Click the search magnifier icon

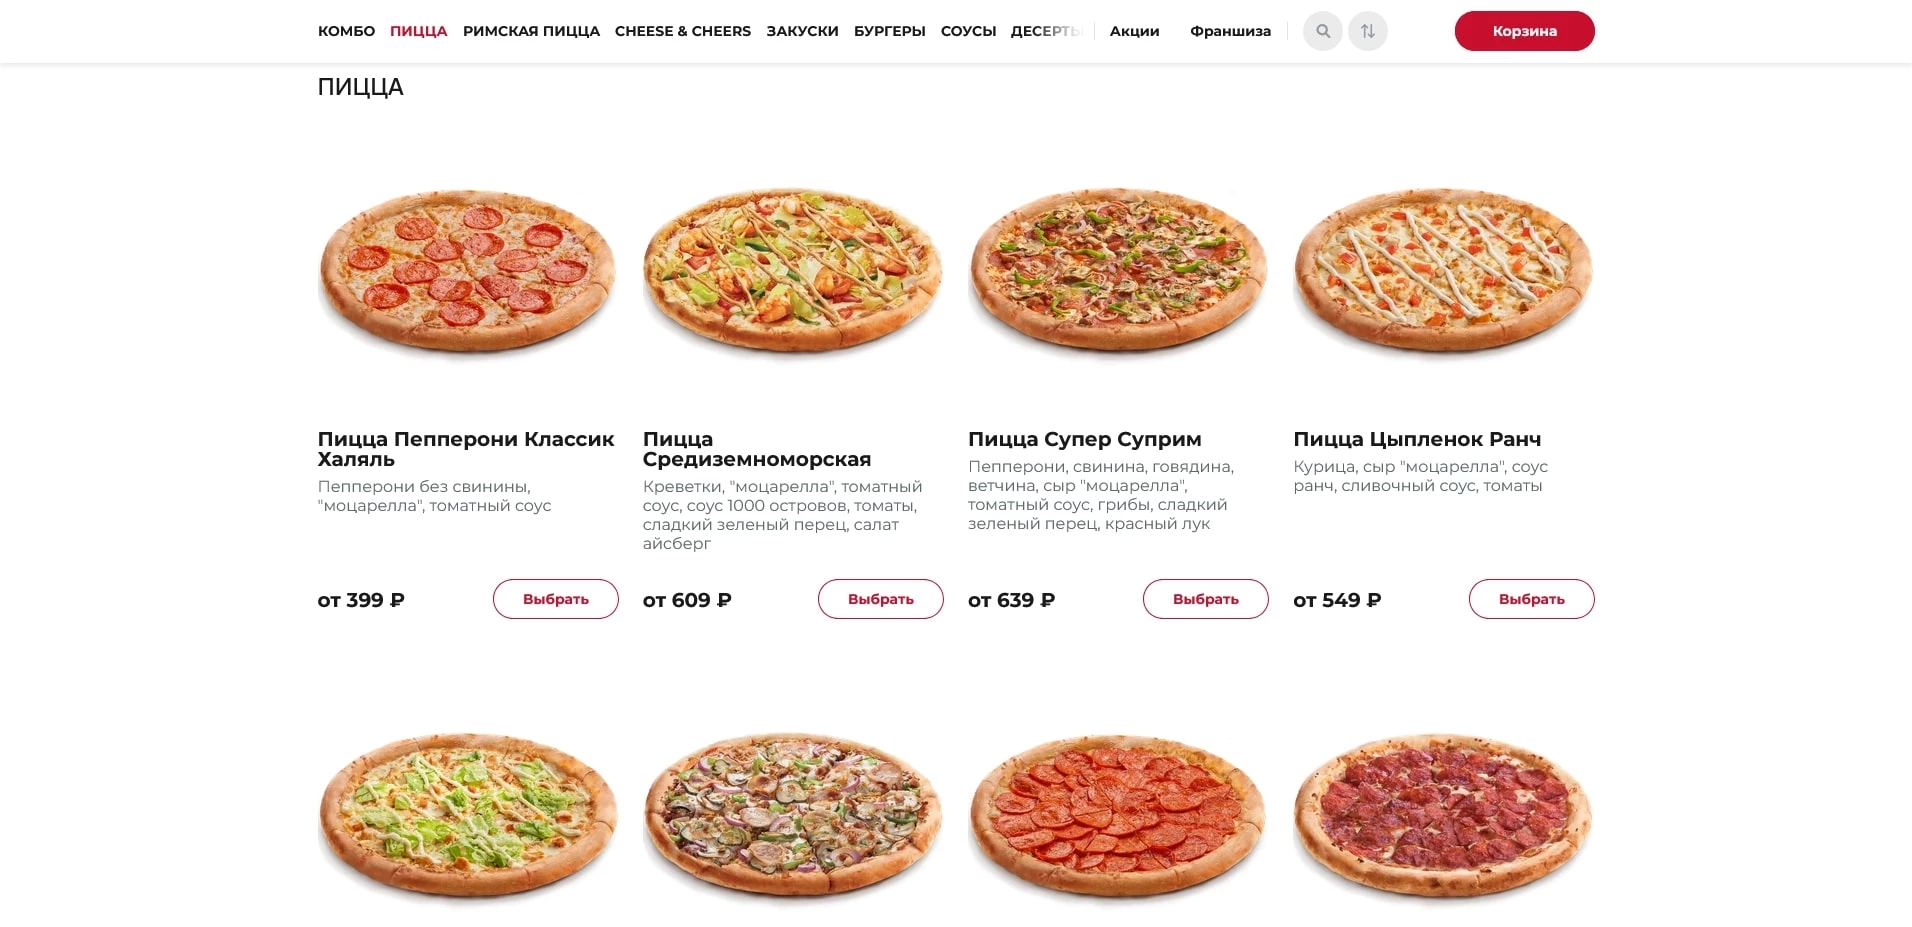[x=1322, y=31]
